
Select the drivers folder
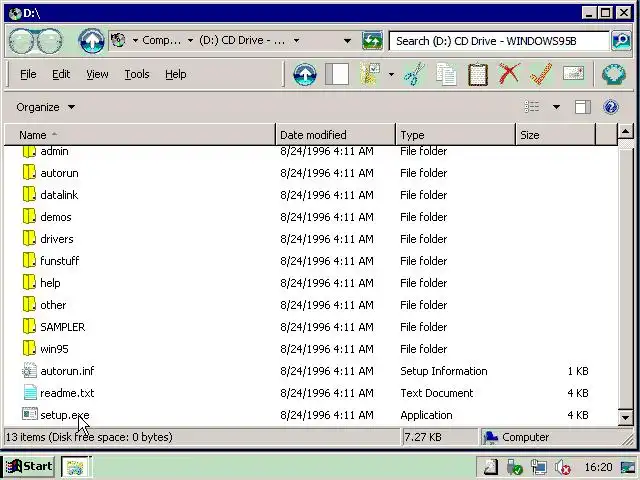pyautogui.click(x=48, y=239)
